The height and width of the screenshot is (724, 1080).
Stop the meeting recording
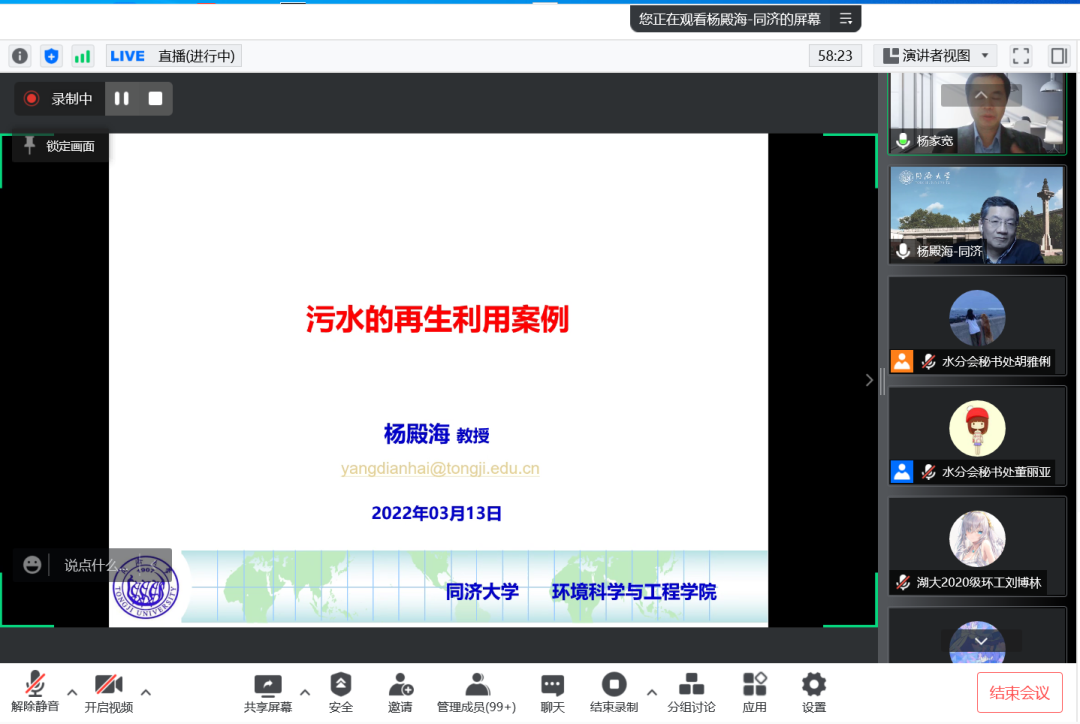[x=156, y=99]
